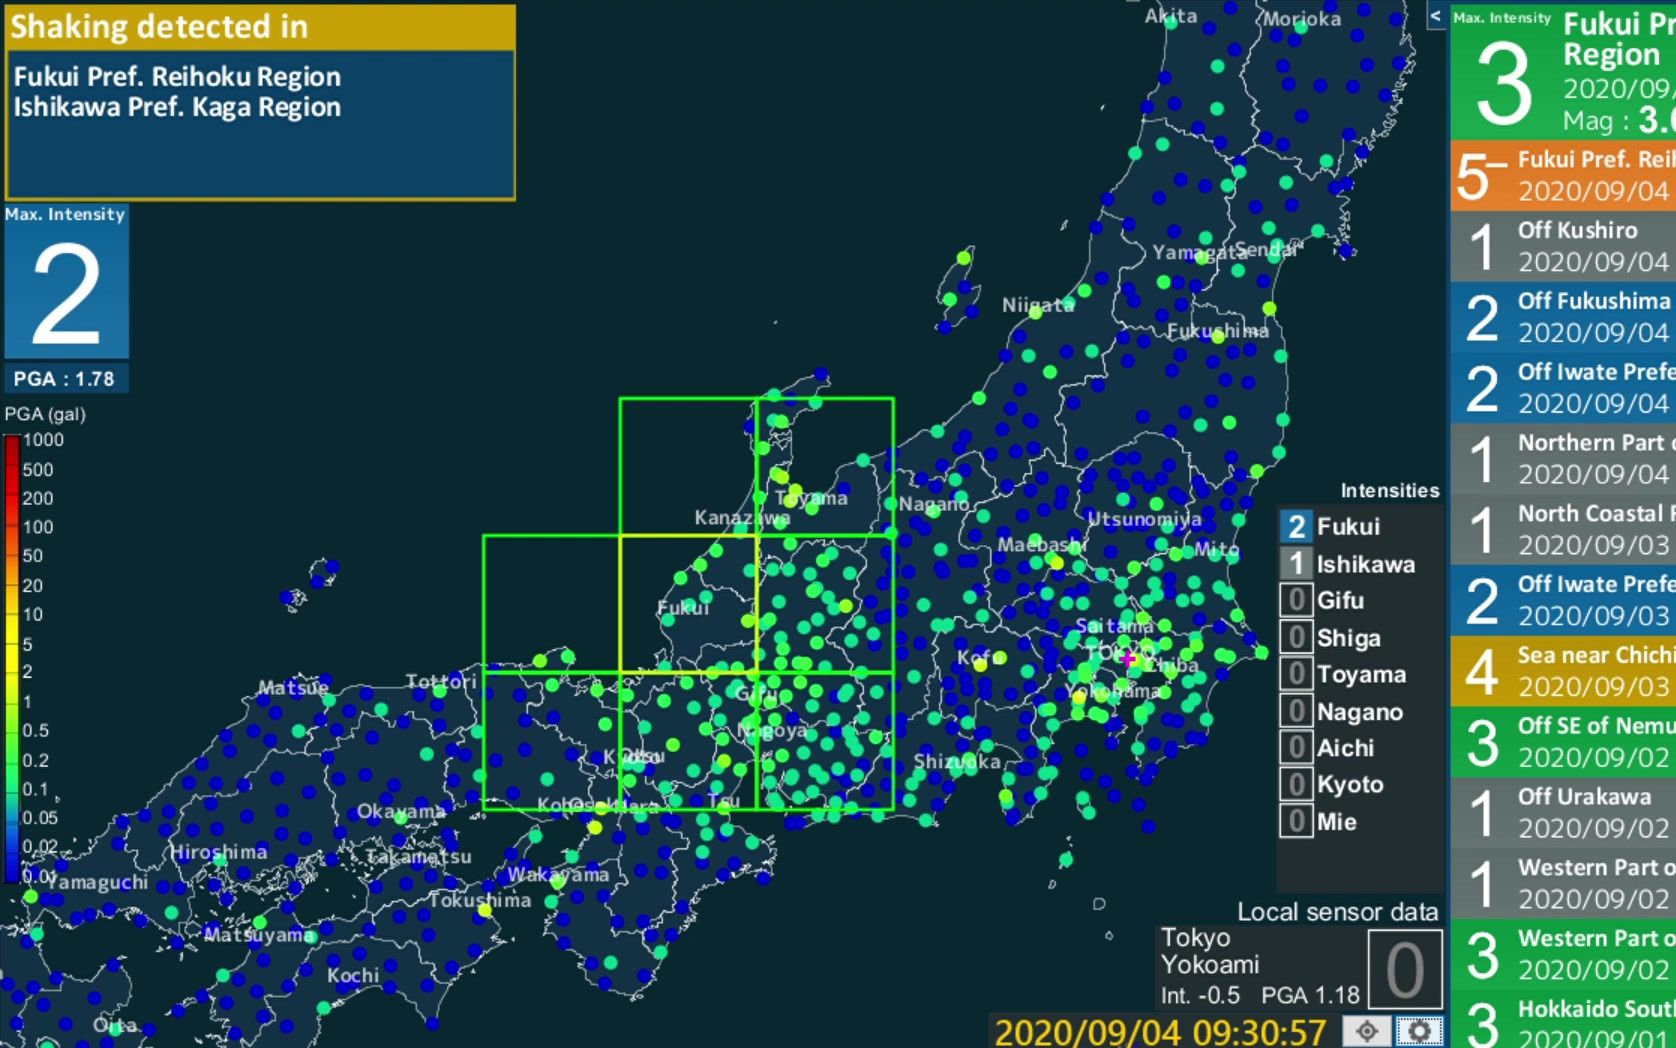Open the Off SE of Nemu earthquake entry
This screenshot has height=1048, width=1676.
point(1563,743)
